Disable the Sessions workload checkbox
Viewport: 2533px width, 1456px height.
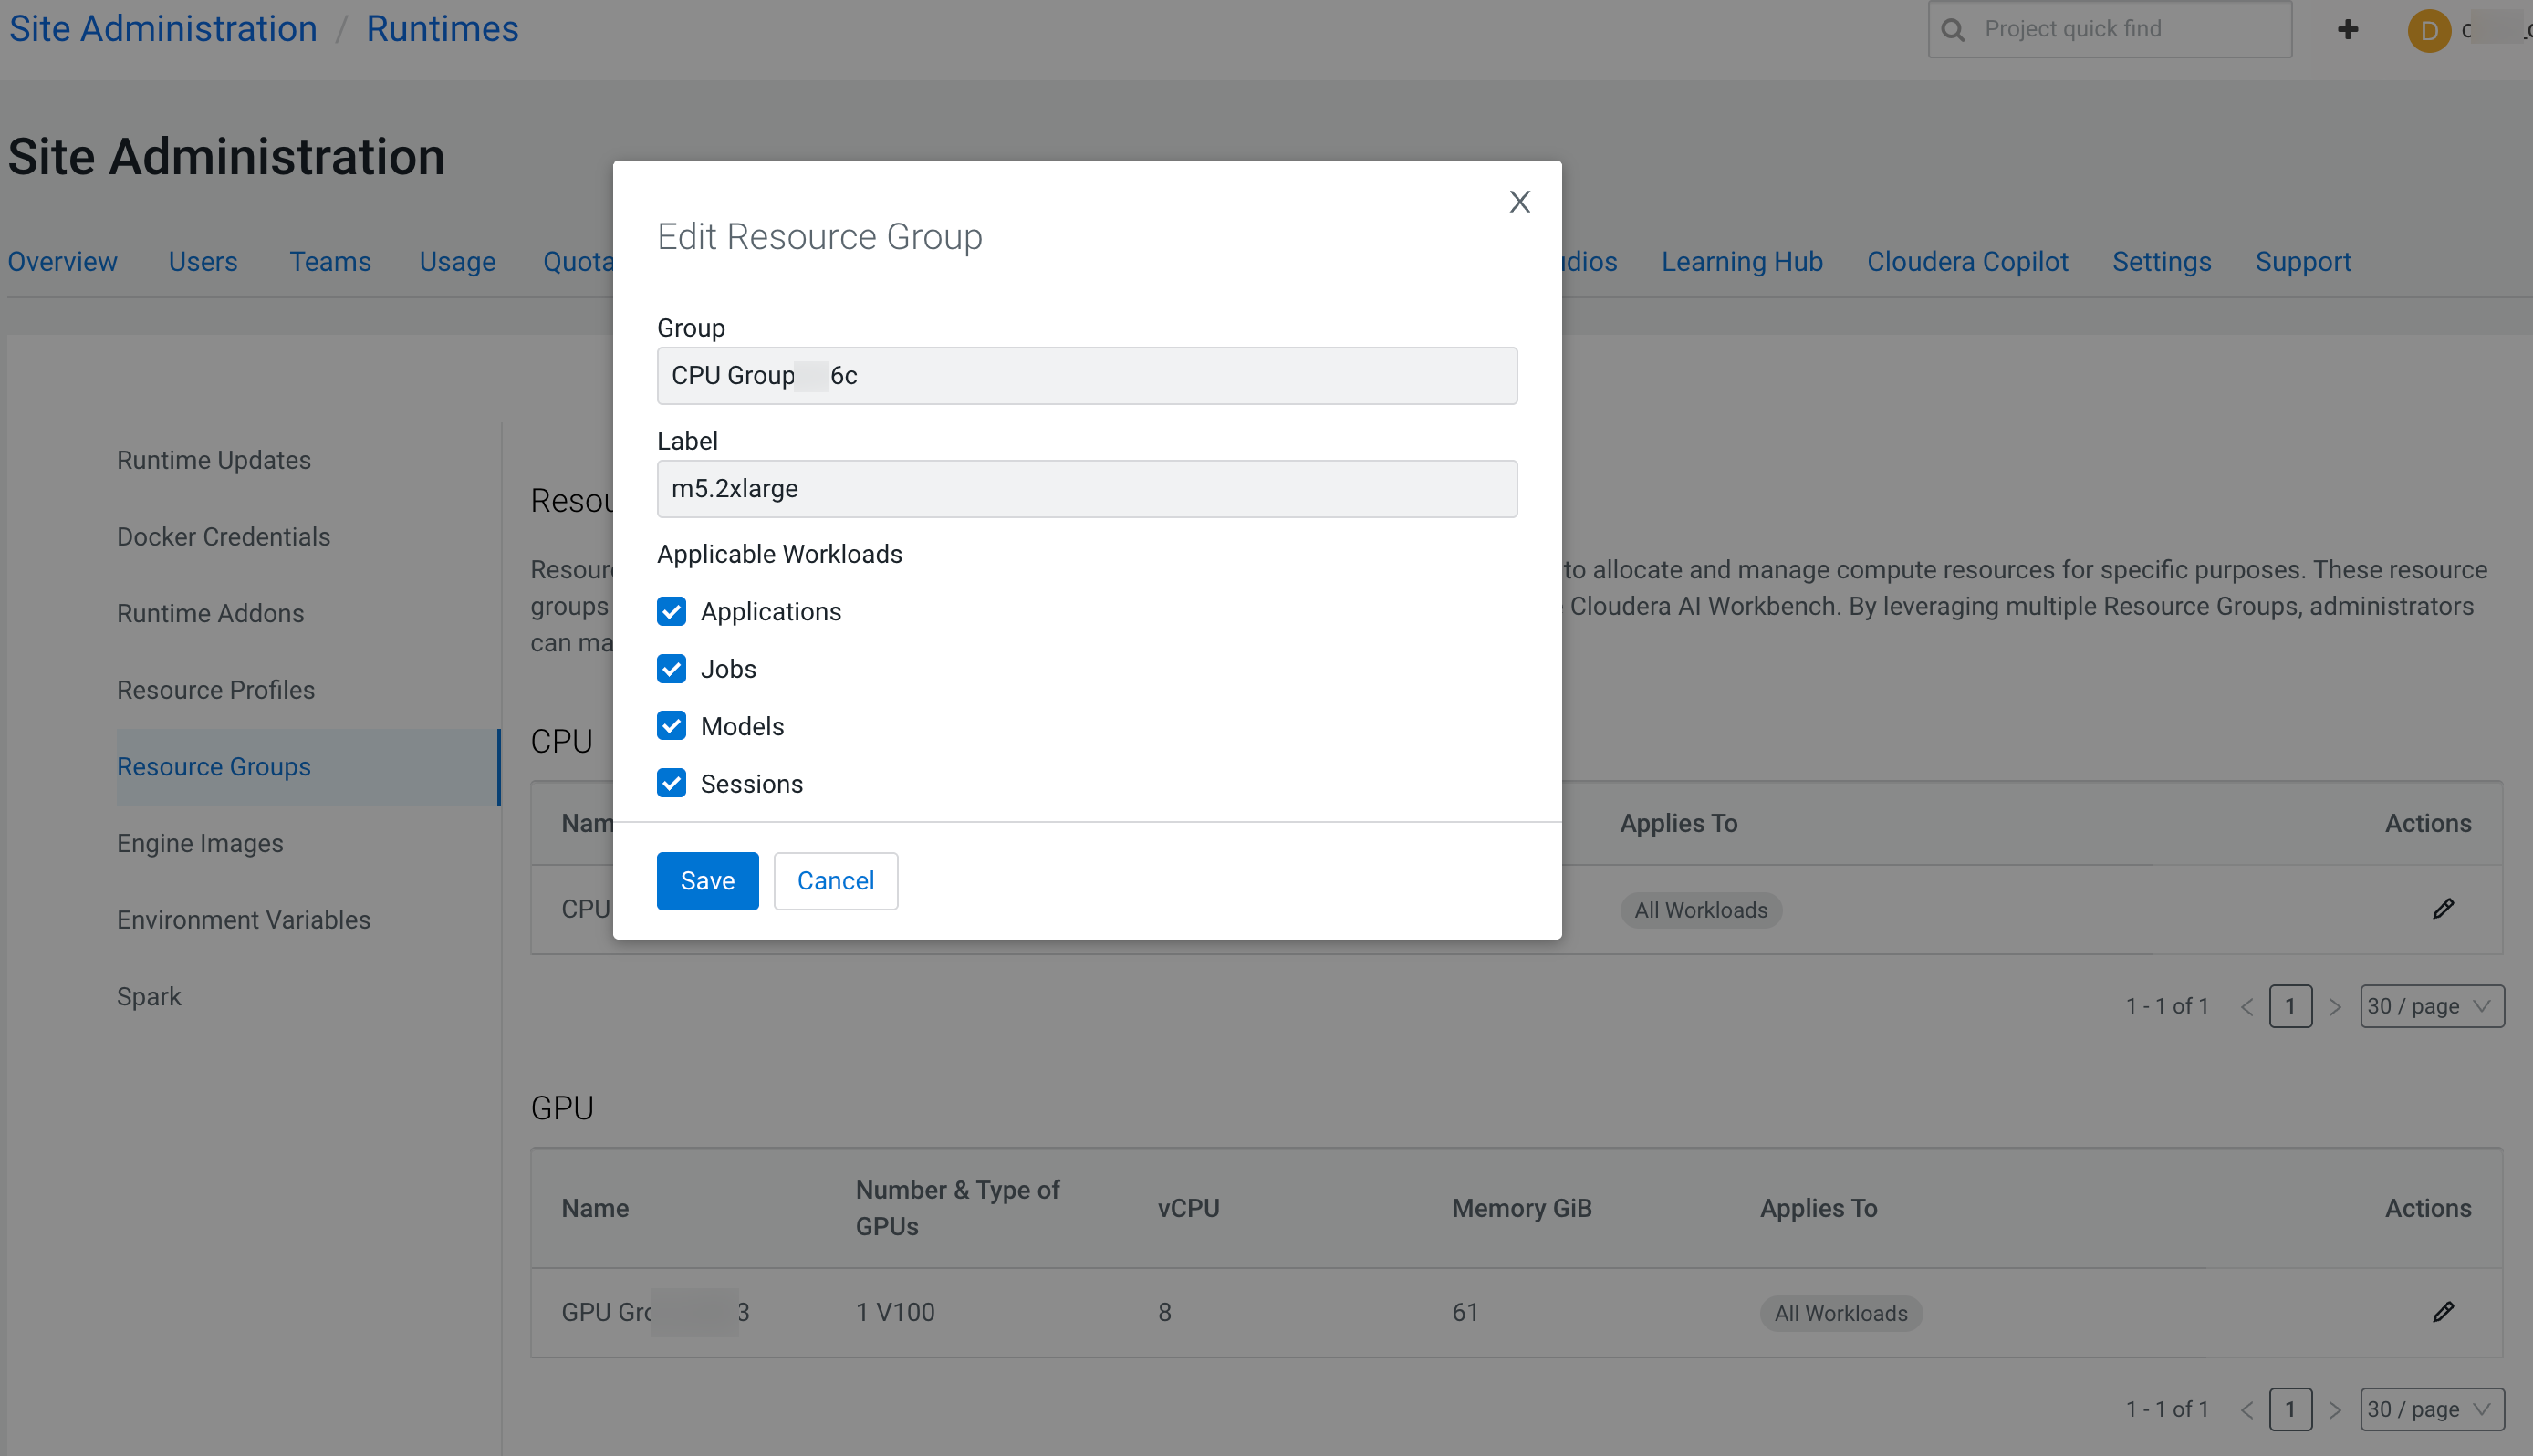click(x=671, y=783)
